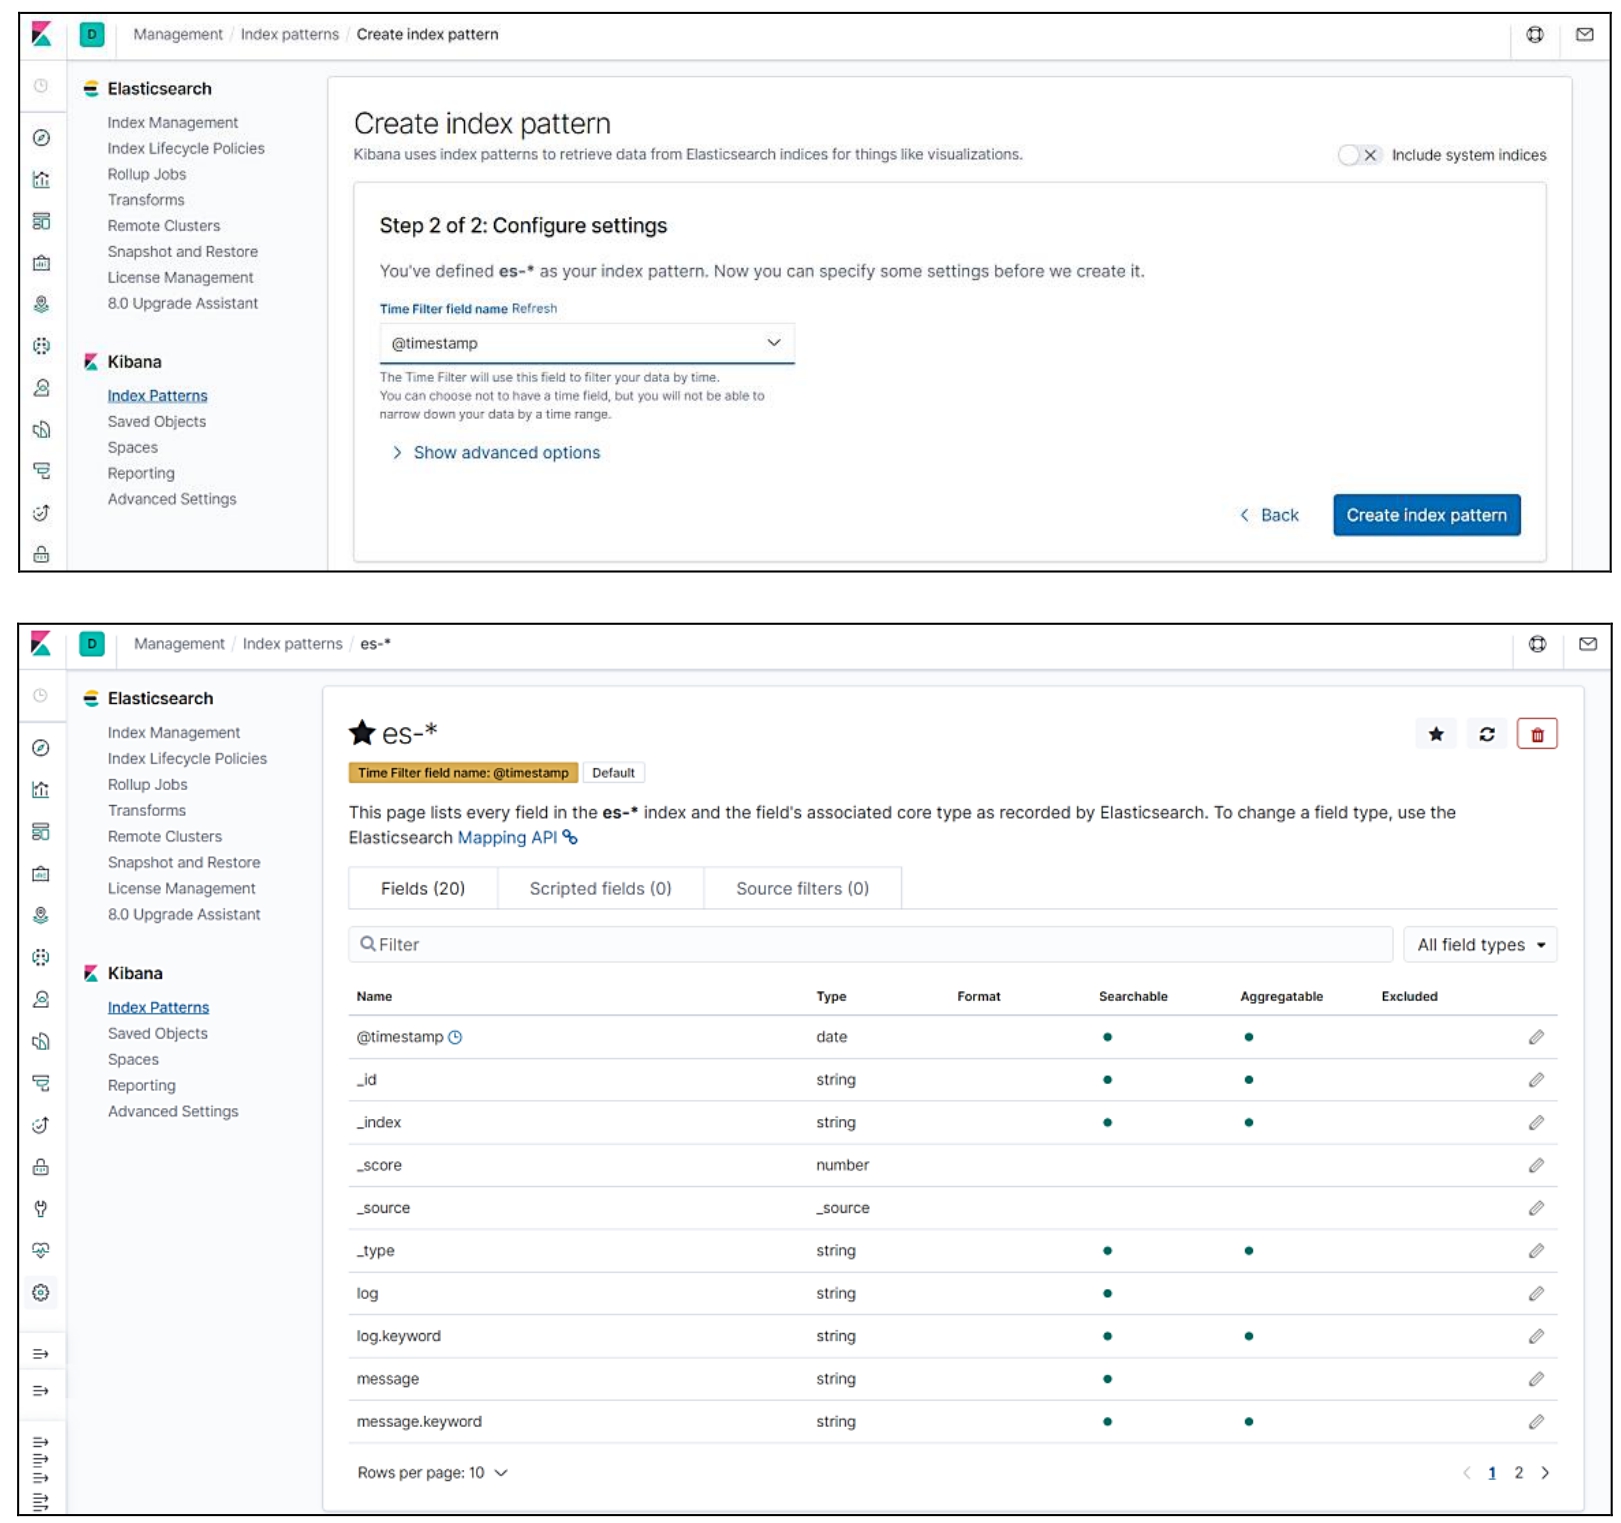Open the Mapping API link
The image size is (1621, 1523).
click(507, 837)
